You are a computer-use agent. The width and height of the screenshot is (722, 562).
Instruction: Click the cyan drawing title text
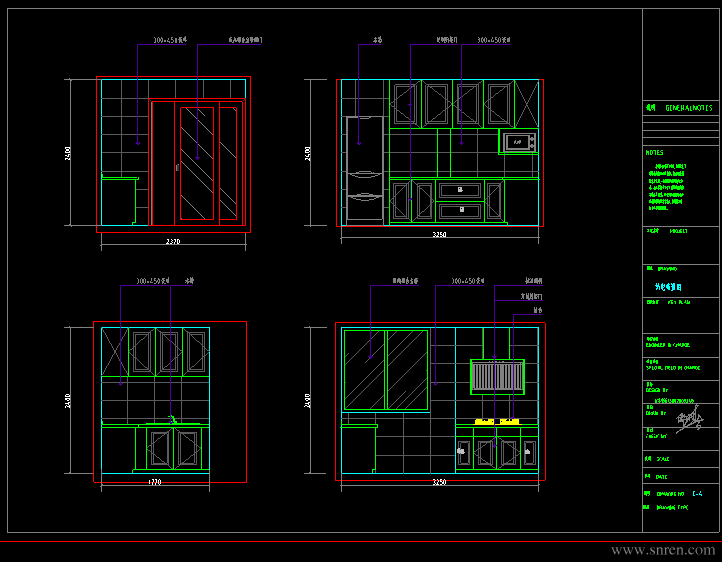pyautogui.click(x=669, y=287)
